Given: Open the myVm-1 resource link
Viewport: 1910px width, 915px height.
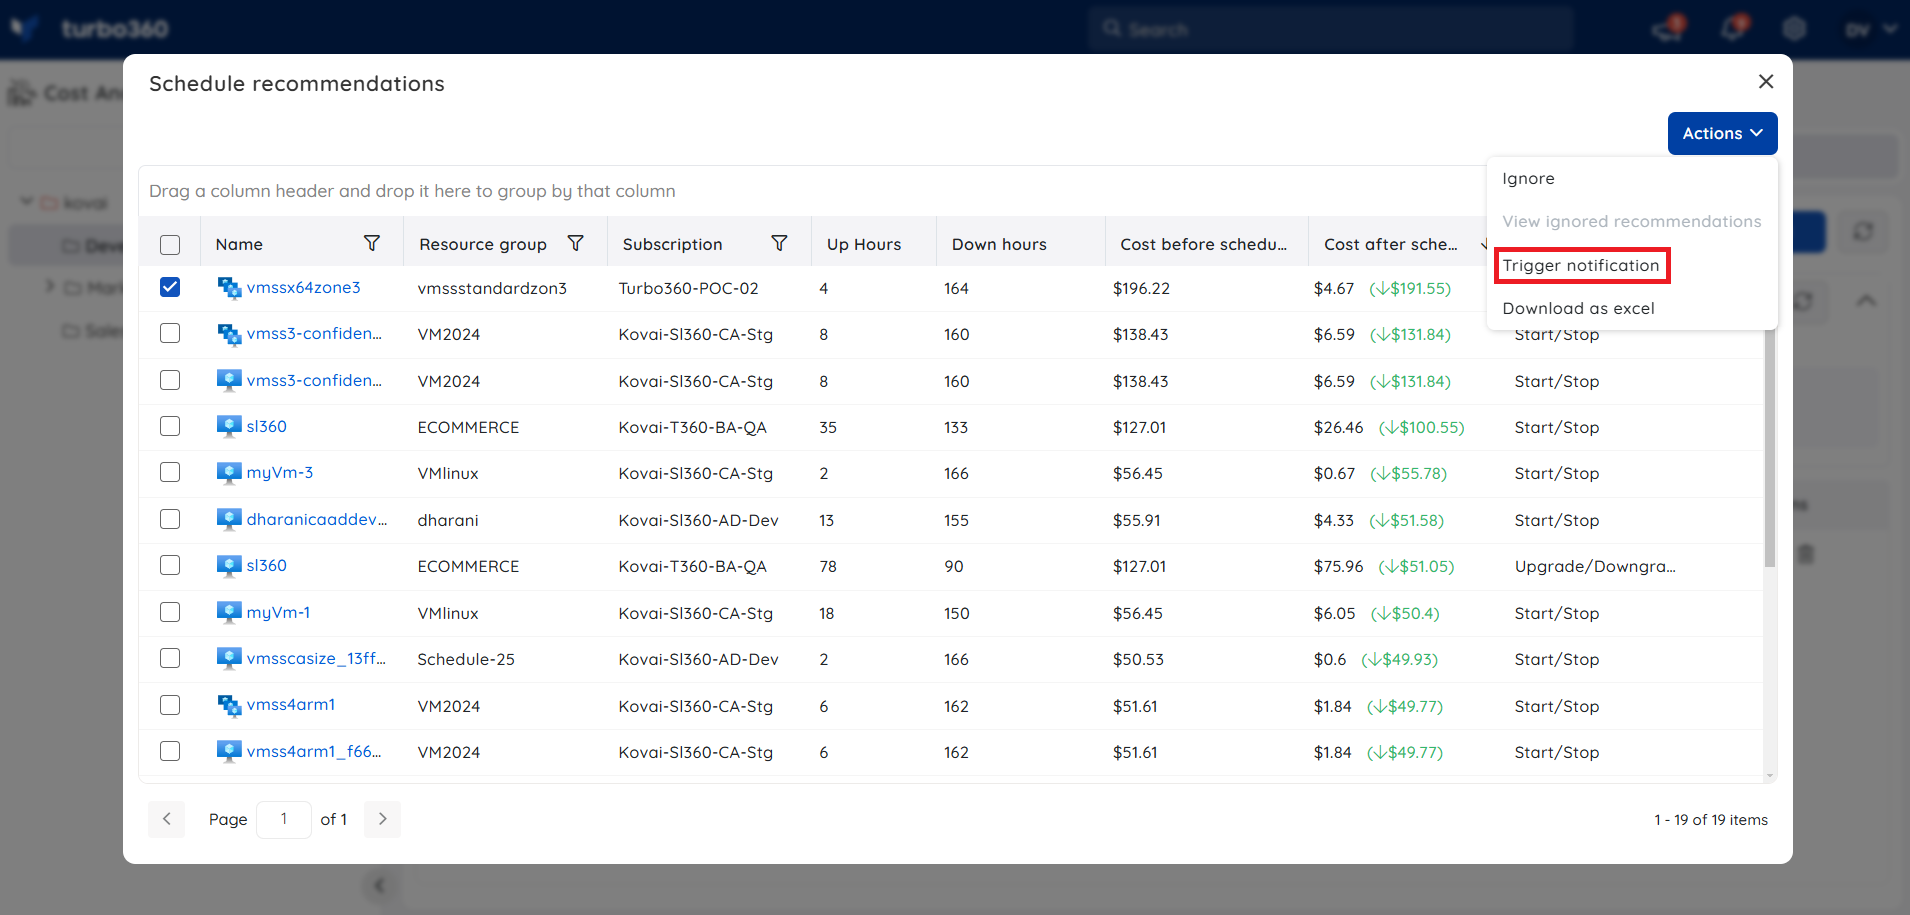Looking at the screenshot, I should [x=278, y=612].
